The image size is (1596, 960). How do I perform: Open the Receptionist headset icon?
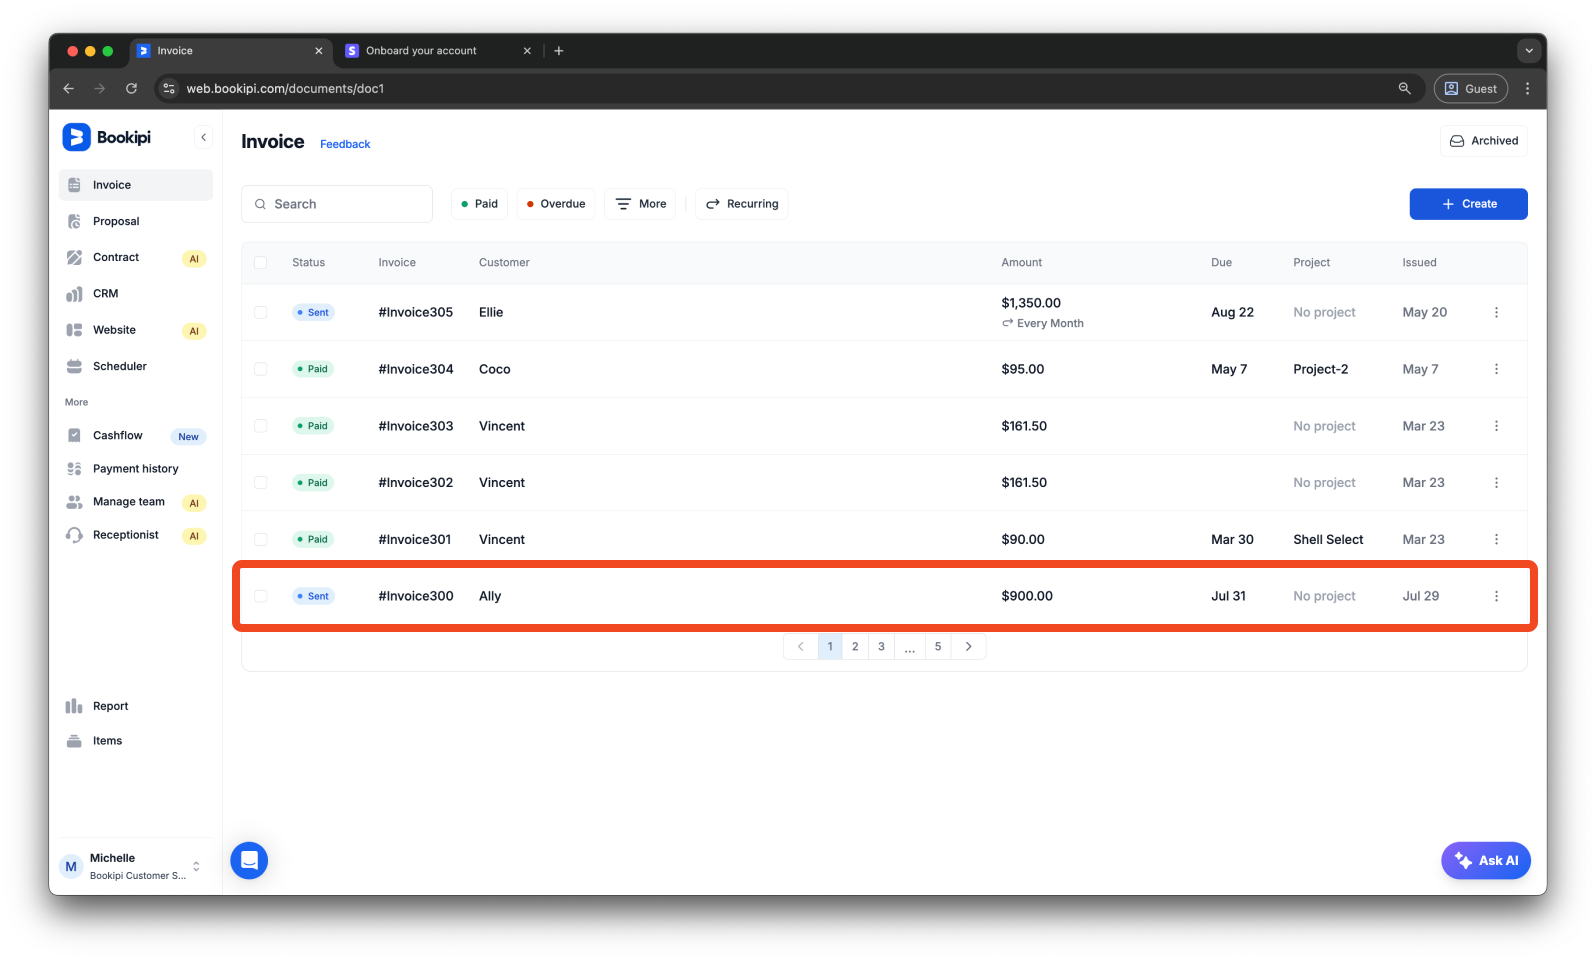pyautogui.click(x=74, y=535)
